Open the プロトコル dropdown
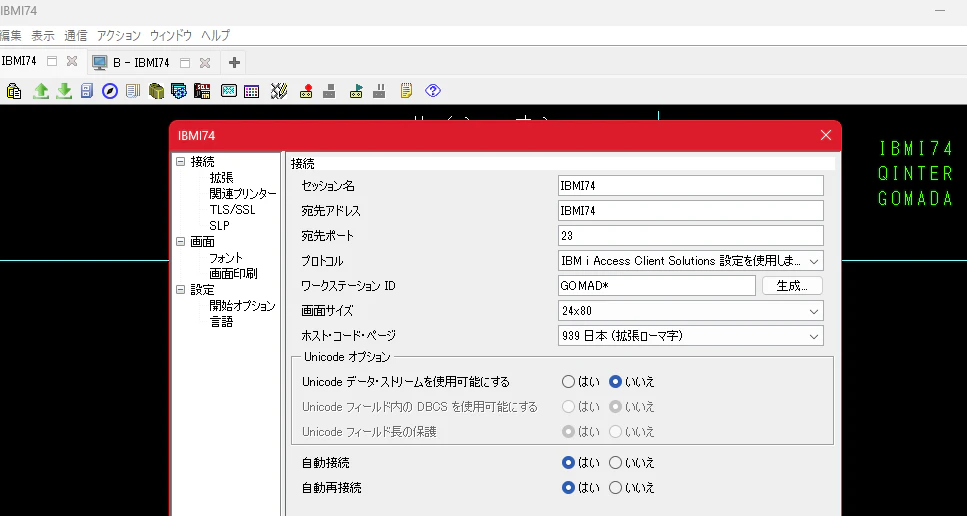 point(691,261)
